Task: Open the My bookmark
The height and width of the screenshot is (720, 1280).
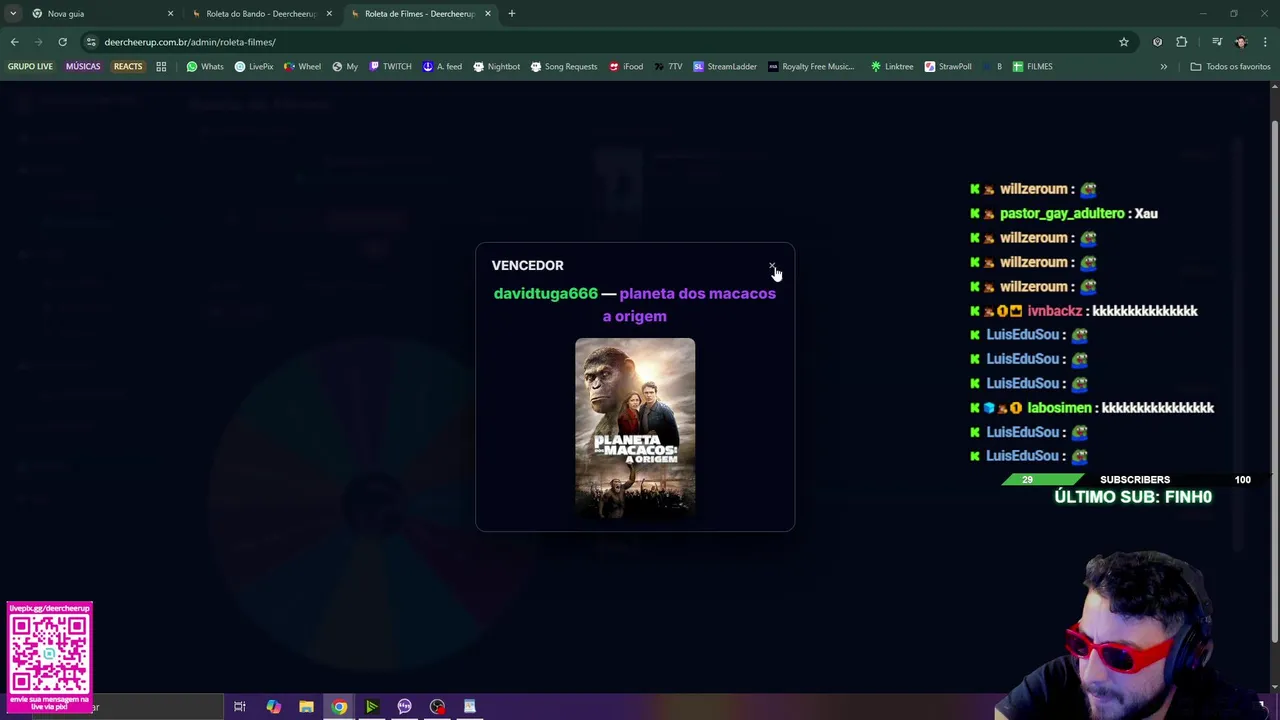Action: coord(345,67)
